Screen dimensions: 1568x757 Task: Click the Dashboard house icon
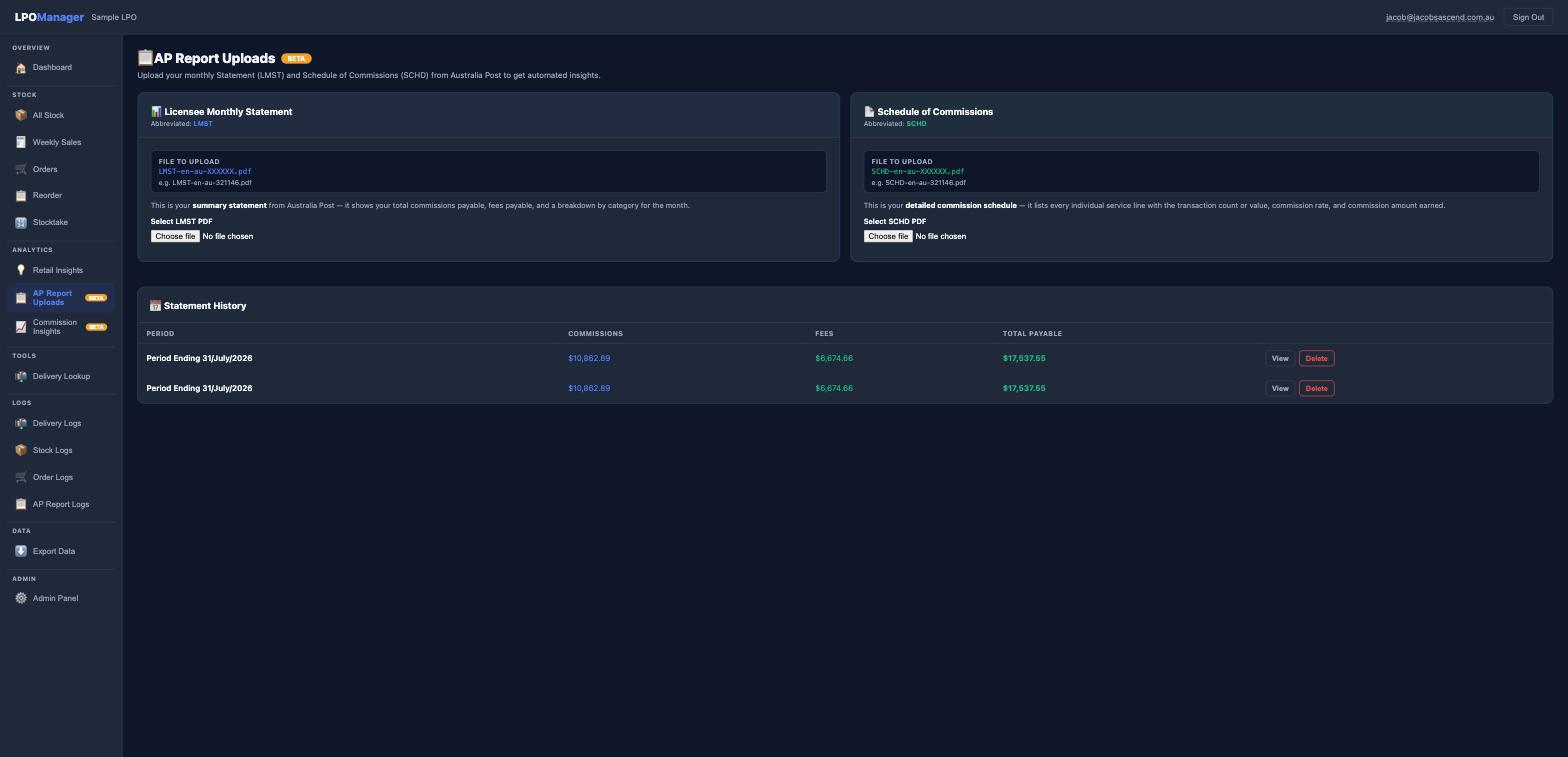coord(21,68)
